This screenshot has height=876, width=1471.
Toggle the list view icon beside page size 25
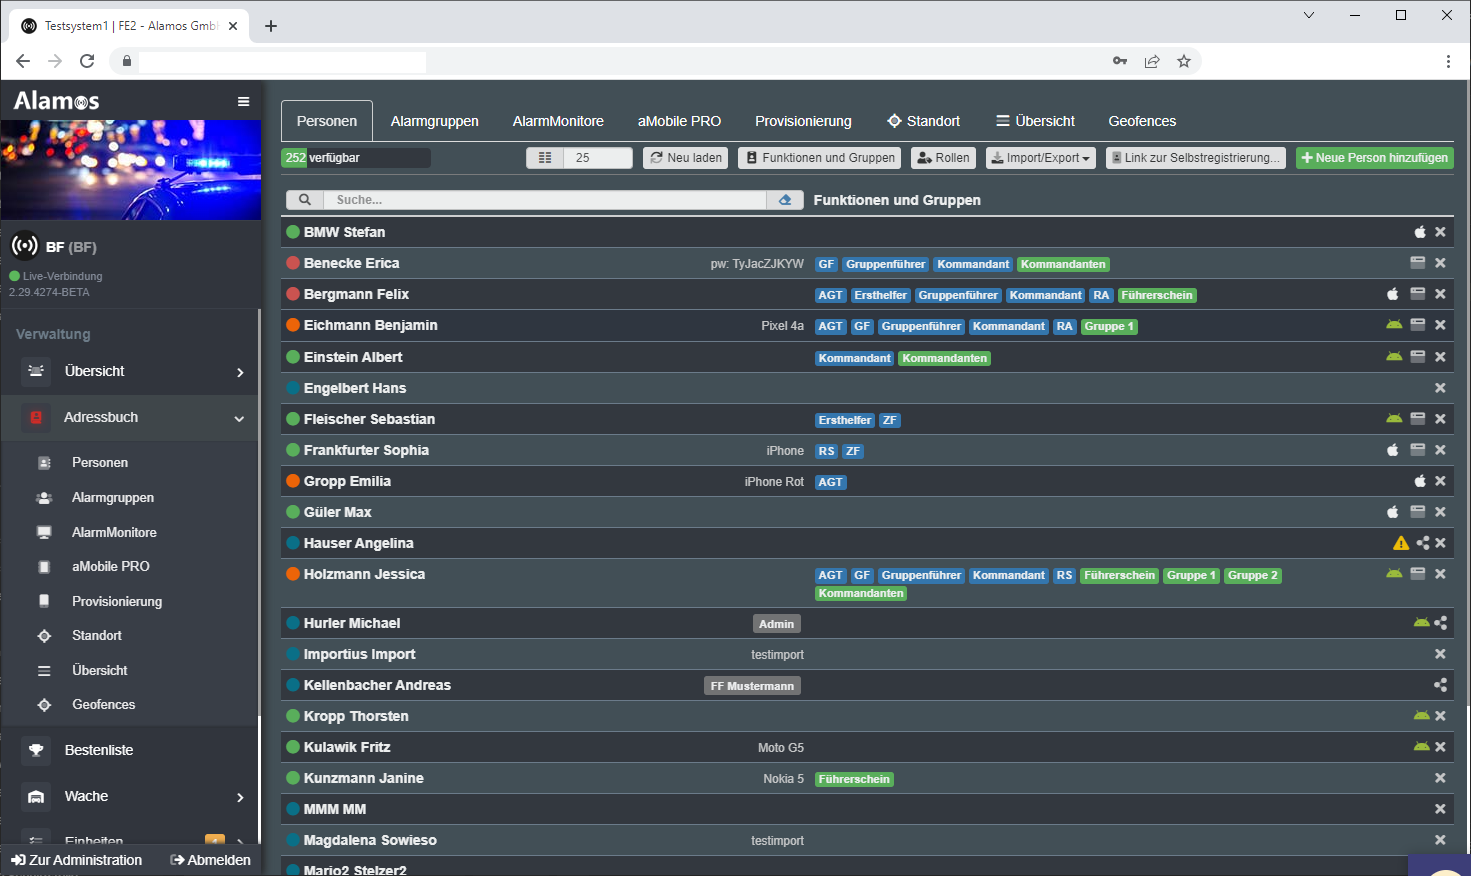545,158
